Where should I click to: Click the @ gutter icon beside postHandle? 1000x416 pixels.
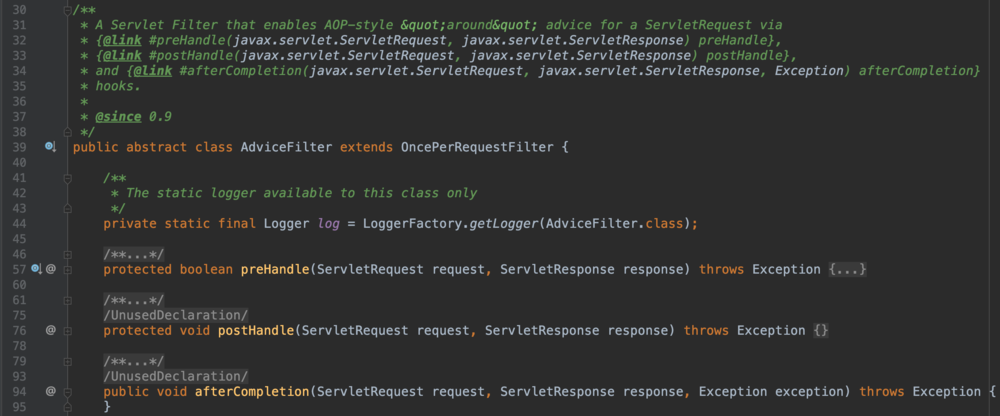coord(50,330)
